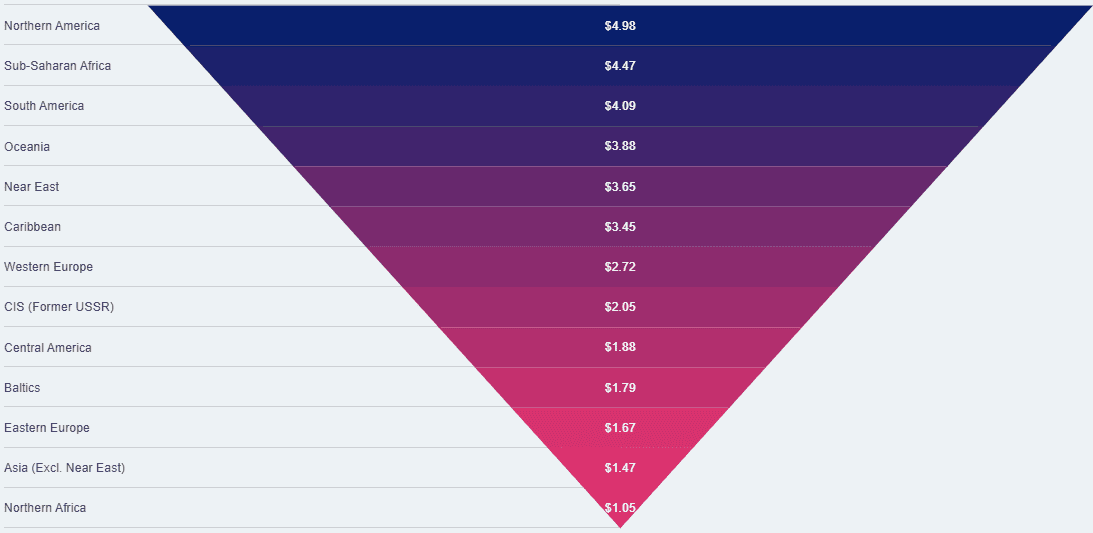The height and width of the screenshot is (533, 1093).
Task: Select the $1.47 funnel value
Action: click(x=620, y=468)
